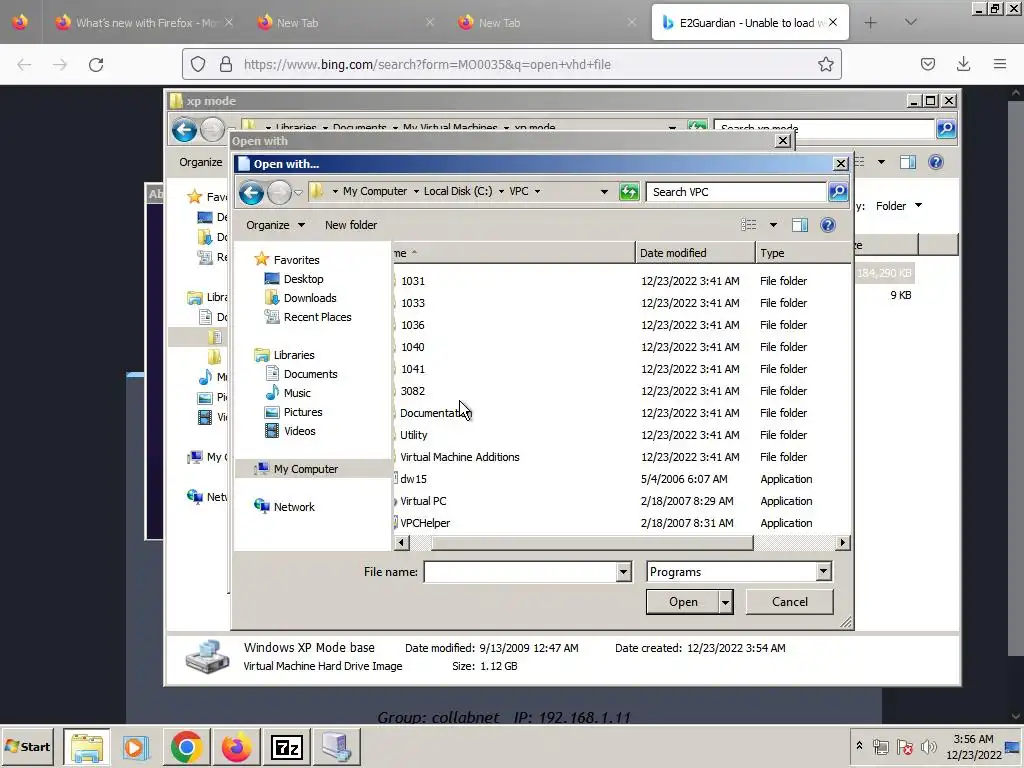Switch to What's new with Firefox tab
Screen dimensions: 1024x768
click(145, 23)
